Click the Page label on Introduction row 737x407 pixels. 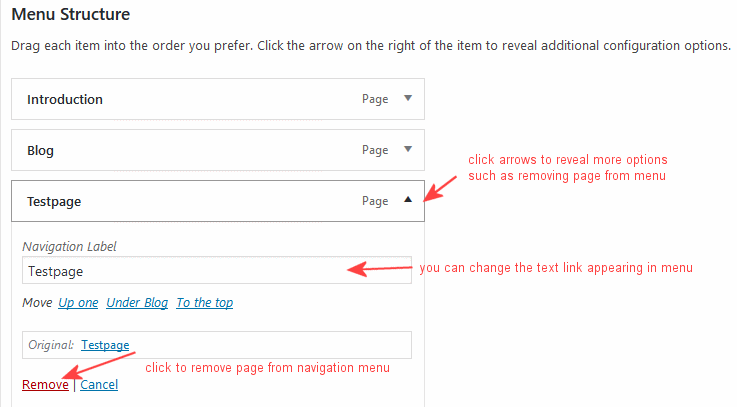375,99
